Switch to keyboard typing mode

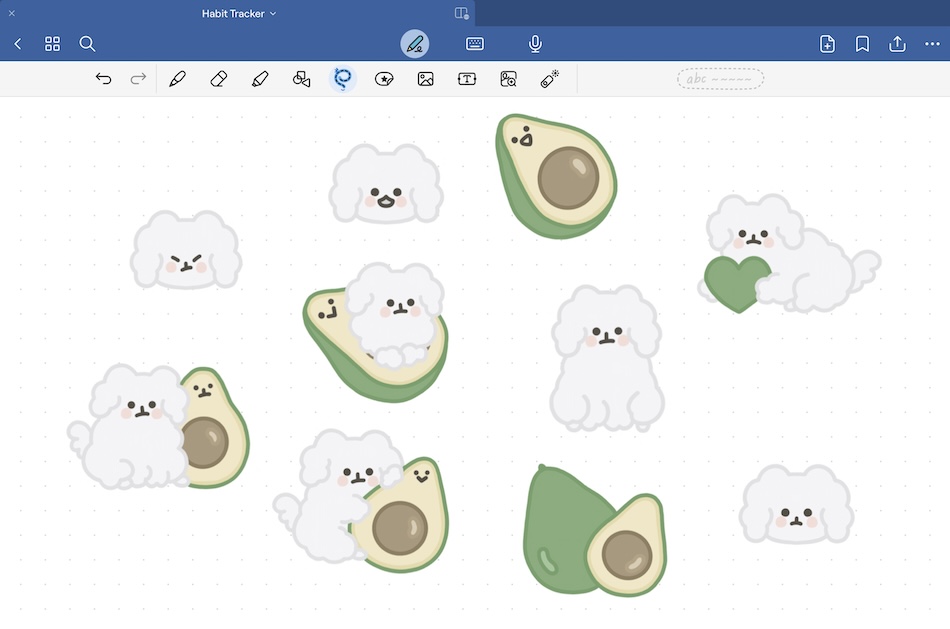475,44
